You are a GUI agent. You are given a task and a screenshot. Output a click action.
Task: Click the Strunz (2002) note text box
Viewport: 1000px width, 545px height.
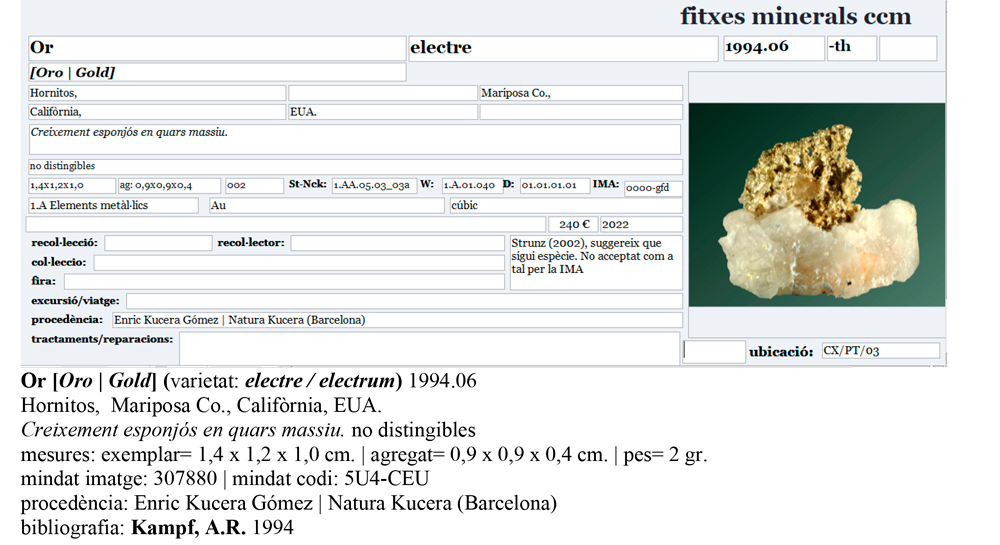596,262
